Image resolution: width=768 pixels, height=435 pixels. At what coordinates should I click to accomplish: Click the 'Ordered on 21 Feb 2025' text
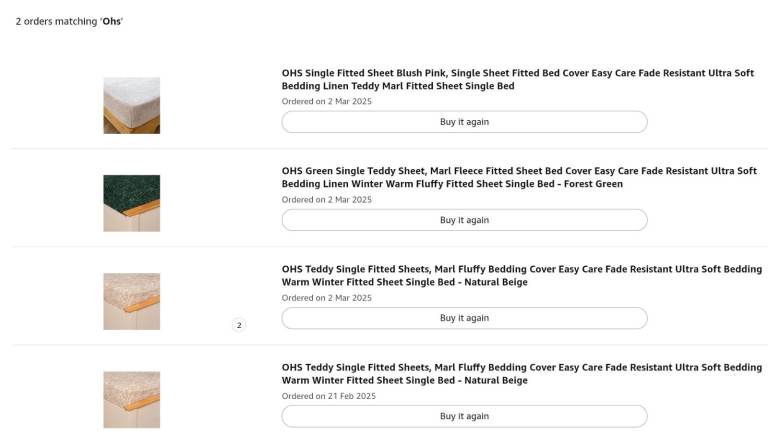pyautogui.click(x=329, y=396)
